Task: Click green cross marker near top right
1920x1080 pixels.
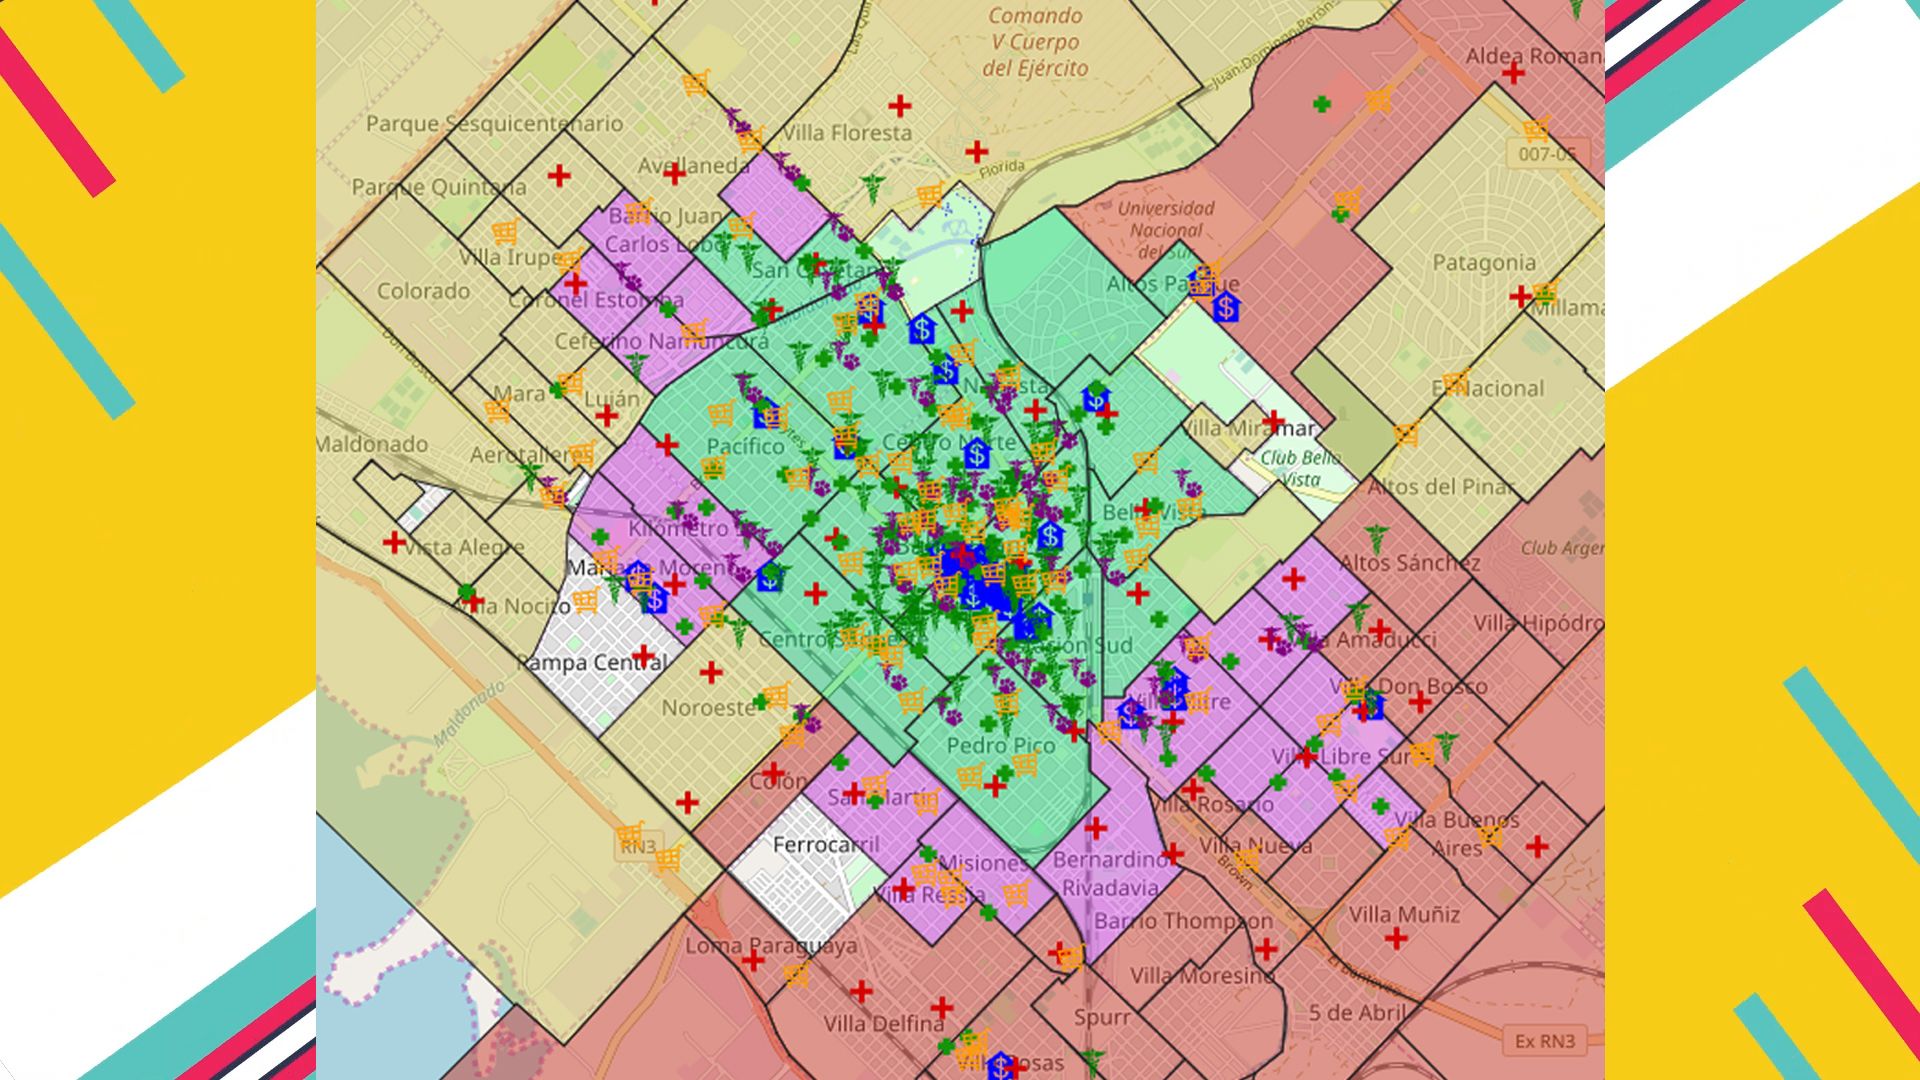Action: pyautogui.click(x=1322, y=103)
